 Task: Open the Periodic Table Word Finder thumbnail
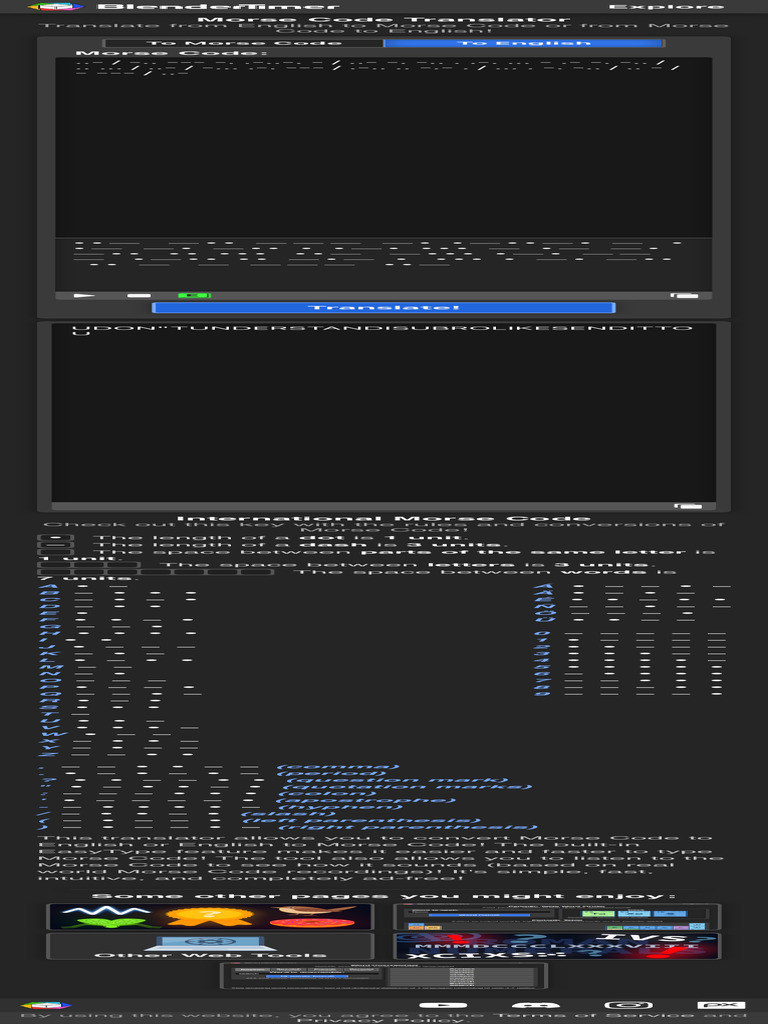[x=557, y=916]
